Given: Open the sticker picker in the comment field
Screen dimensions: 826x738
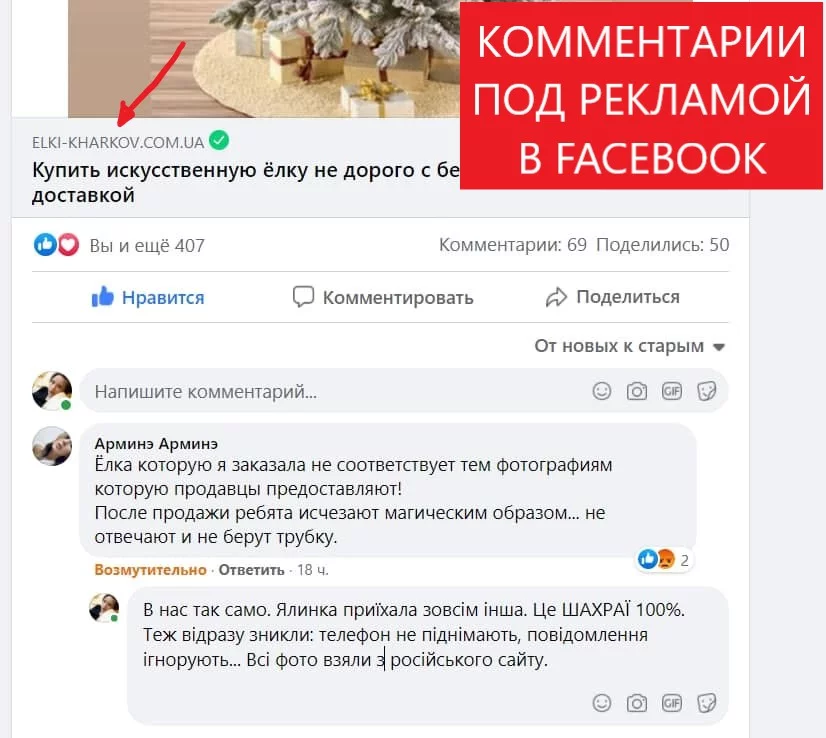Looking at the screenshot, I should 706,391.
